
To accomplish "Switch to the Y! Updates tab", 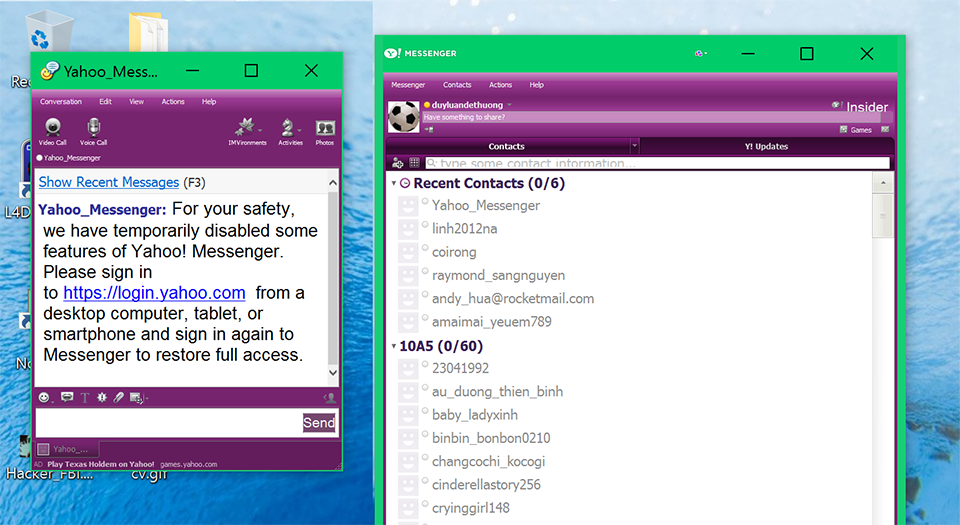I will pyautogui.click(x=766, y=146).
